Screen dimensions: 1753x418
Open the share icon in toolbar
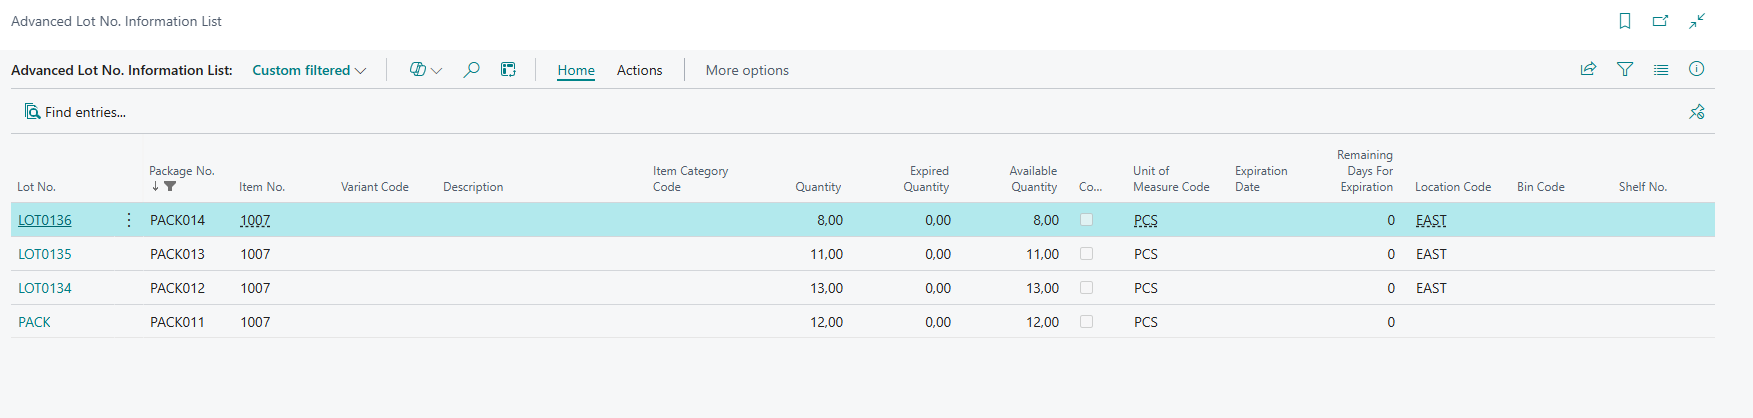point(1588,69)
